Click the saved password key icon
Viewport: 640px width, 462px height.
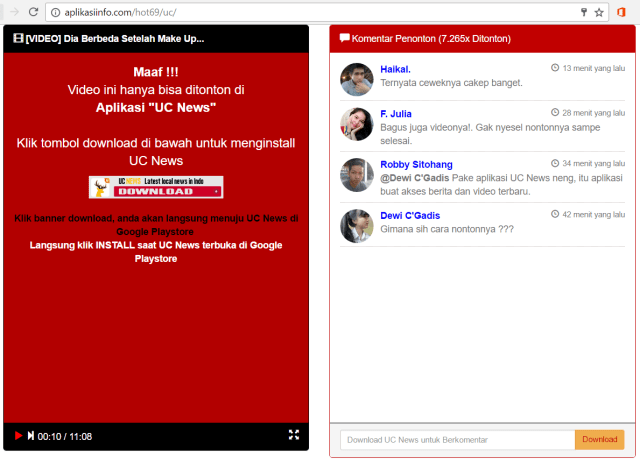tap(584, 12)
